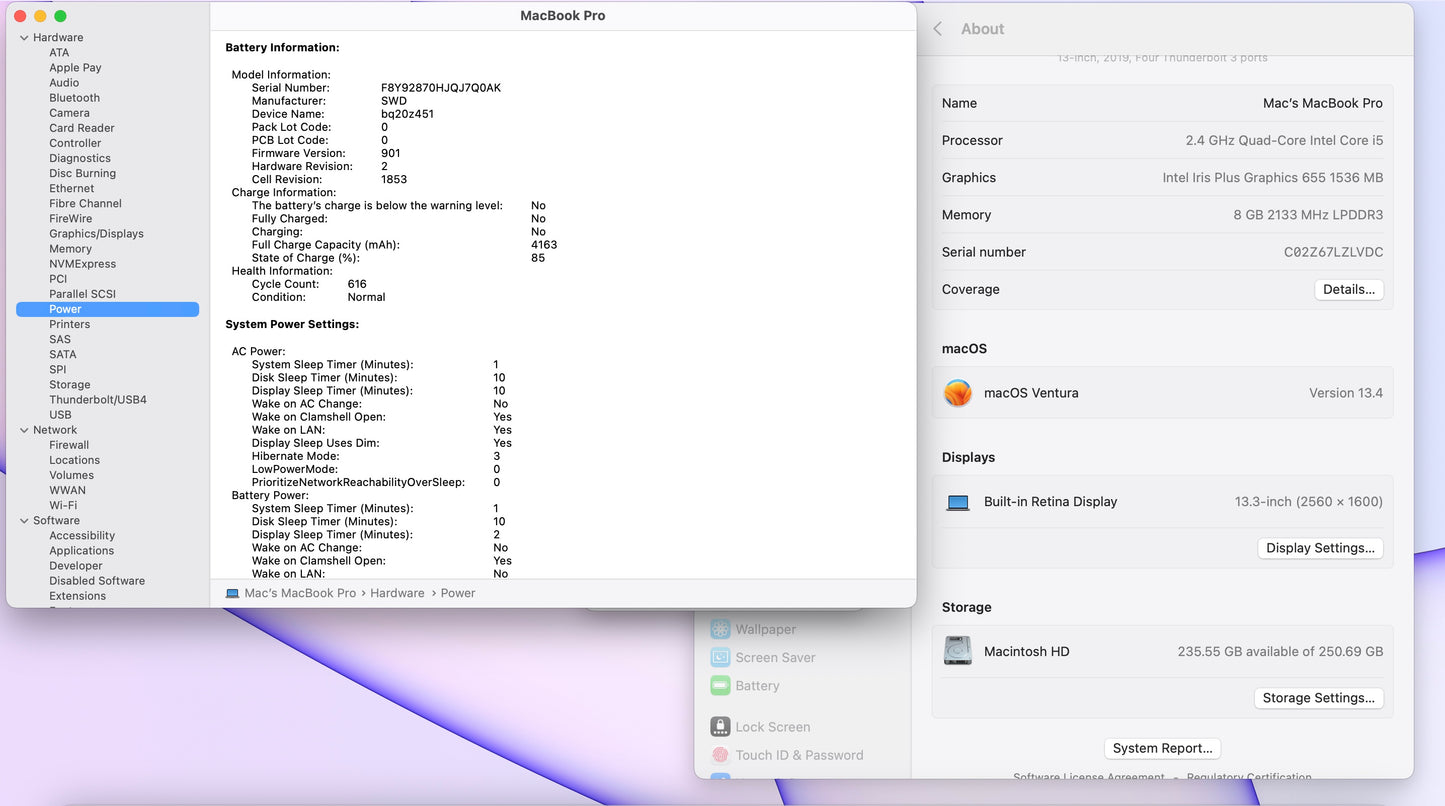Open Display Settings

coord(1320,548)
